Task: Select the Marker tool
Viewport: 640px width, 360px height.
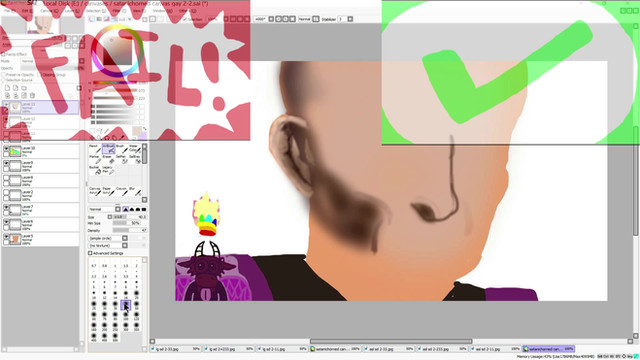Action: coord(95,159)
